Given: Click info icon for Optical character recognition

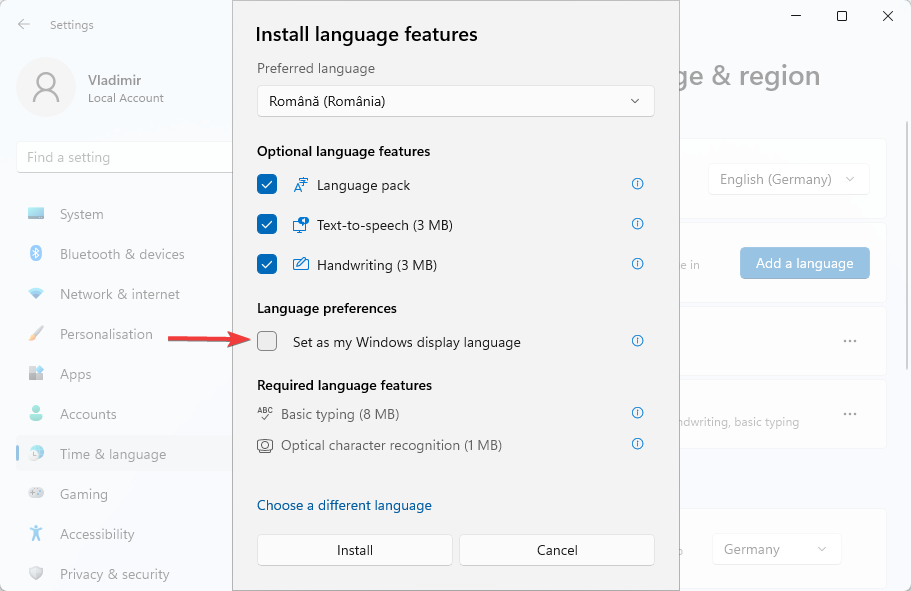Looking at the screenshot, I should [x=637, y=444].
